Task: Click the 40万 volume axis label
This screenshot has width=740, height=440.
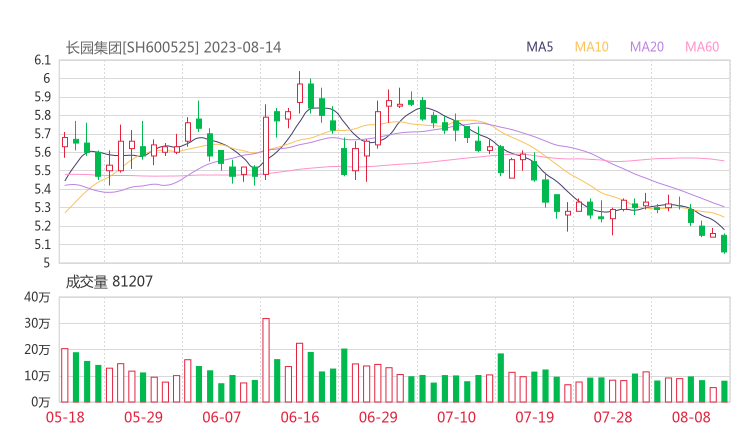Action: pyautogui.click(x=37, y=297)
